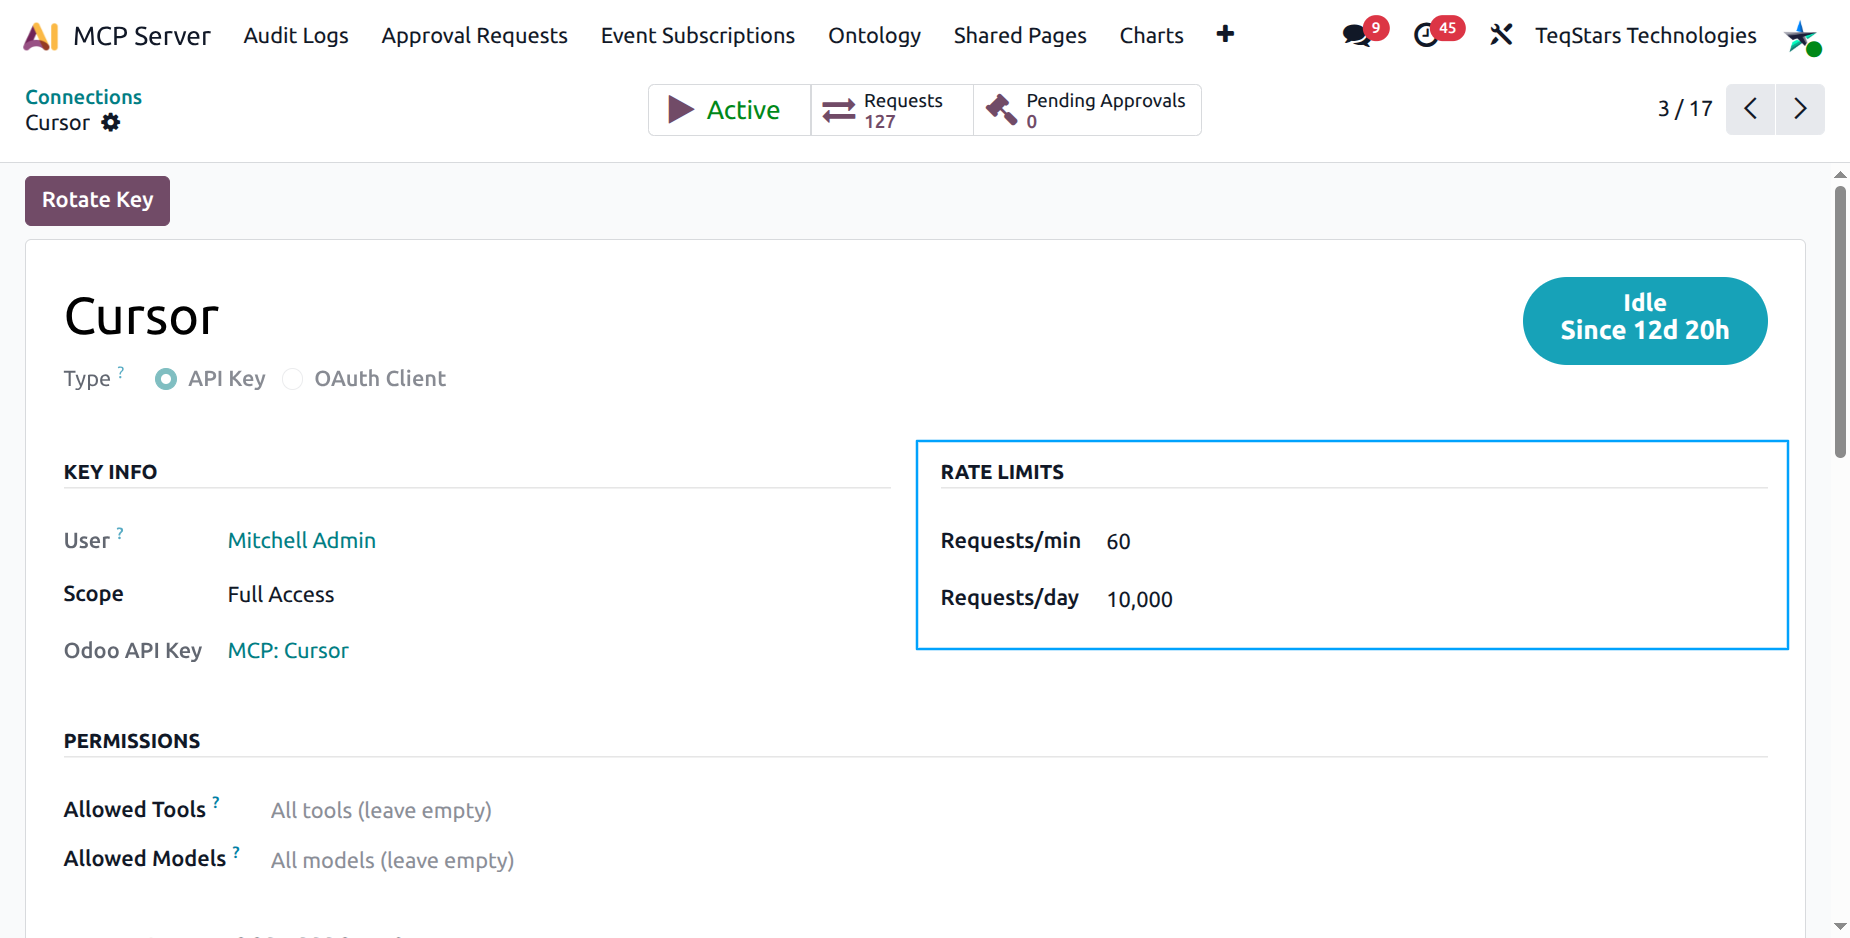
Task: Click the Rotate Key button
Action: click(x=97, y=200)
